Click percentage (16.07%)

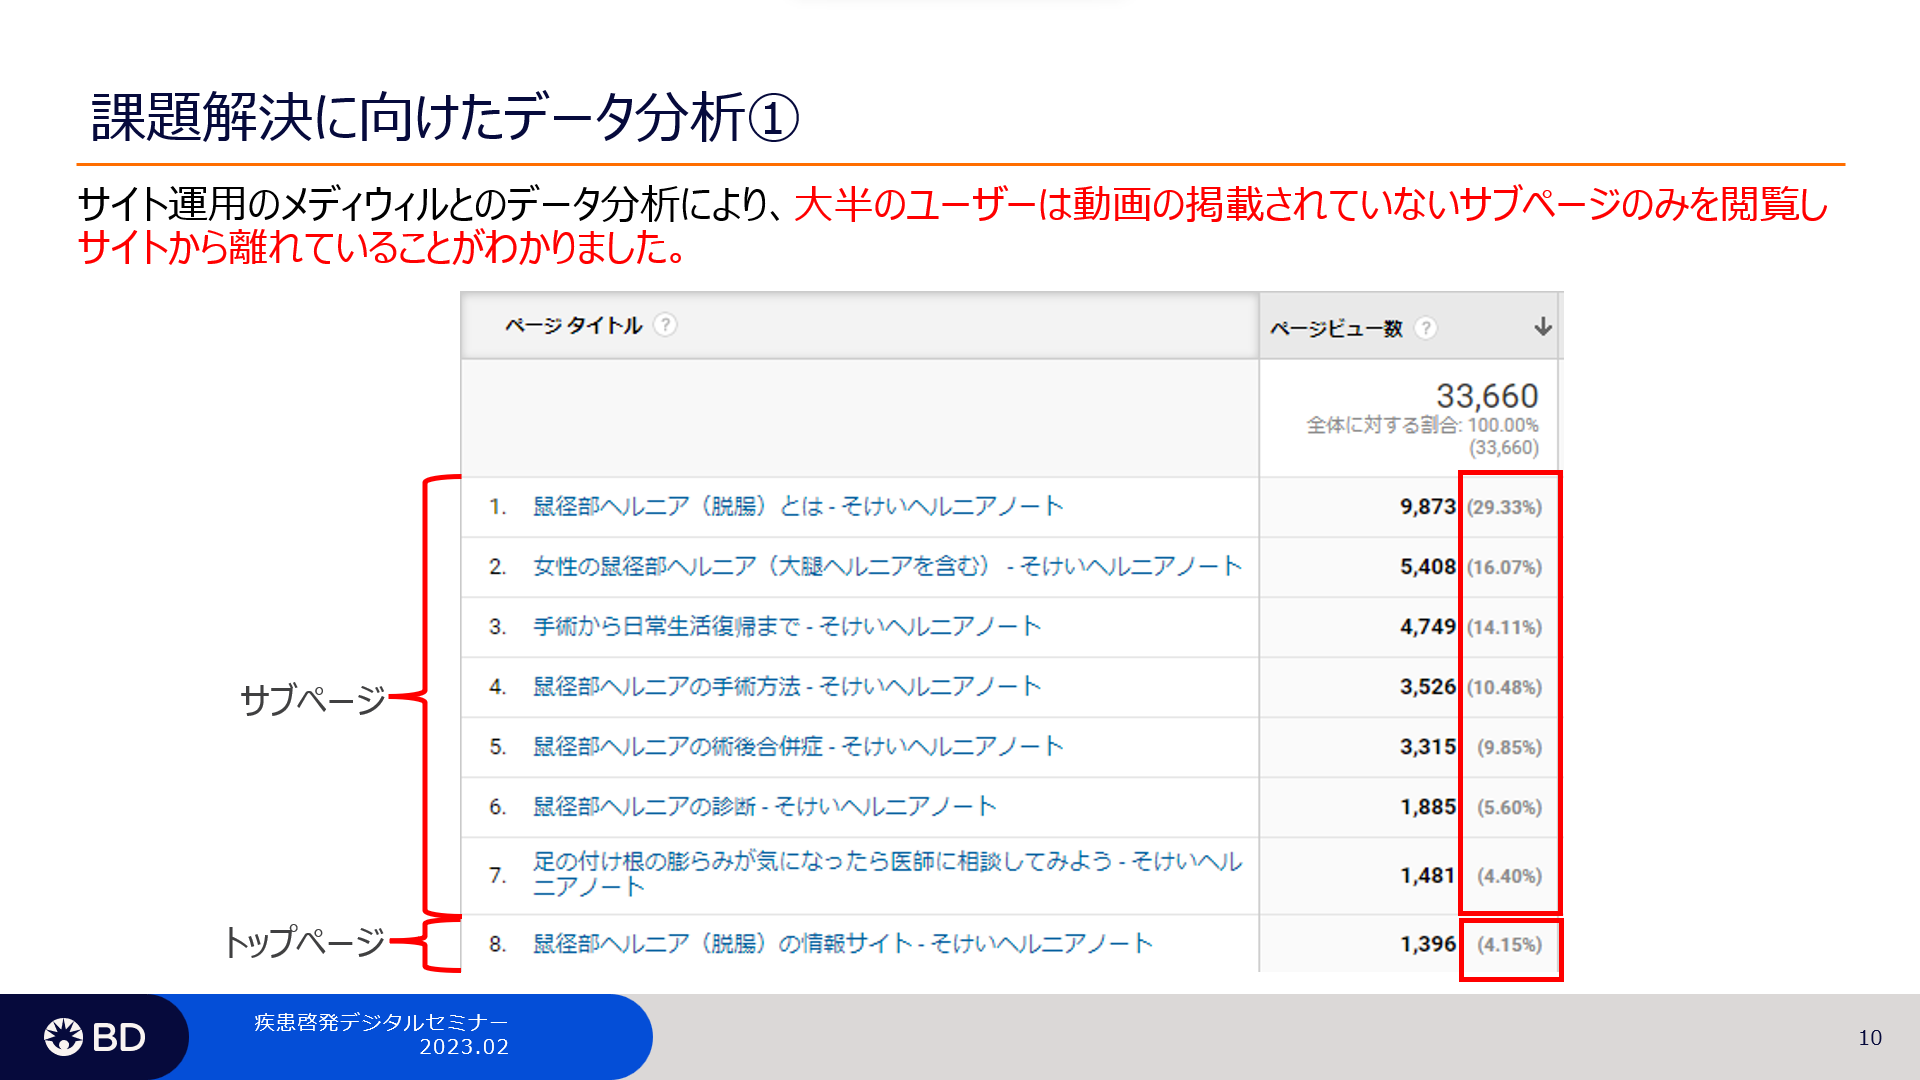(1504, 567)
